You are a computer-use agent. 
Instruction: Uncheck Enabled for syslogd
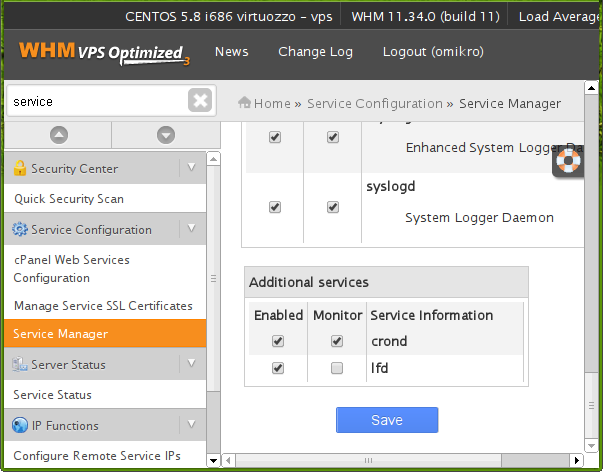(x=275, y=207)
